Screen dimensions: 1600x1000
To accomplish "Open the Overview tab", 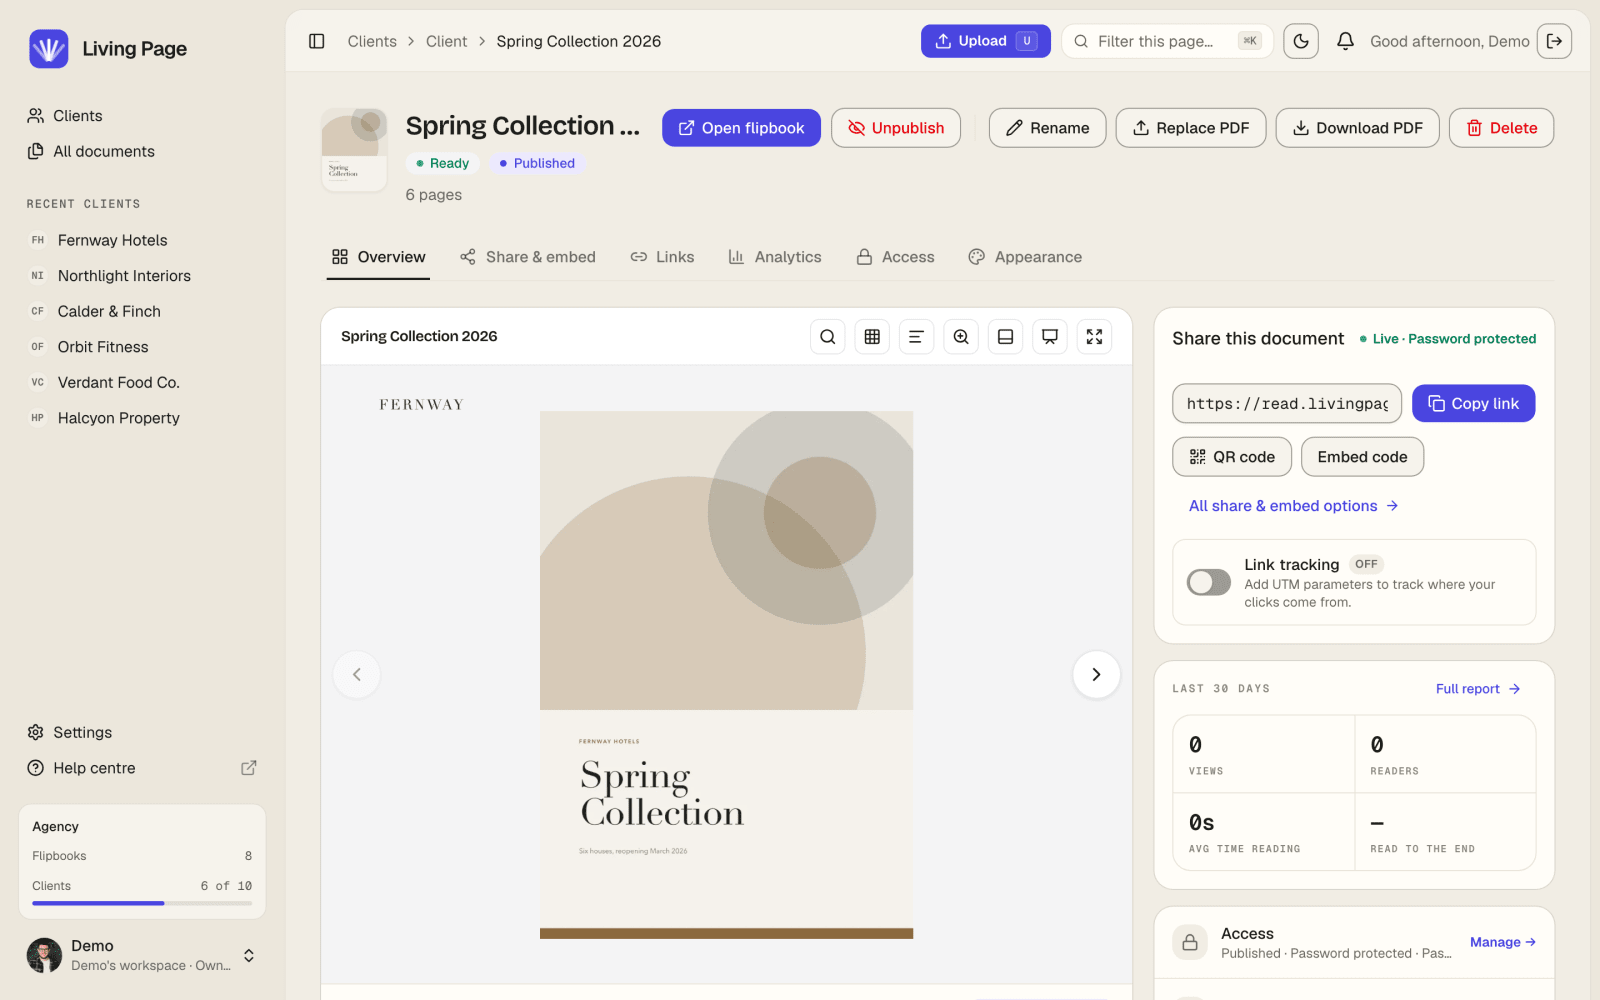I will pyautogui.click(x=378, y=257).
